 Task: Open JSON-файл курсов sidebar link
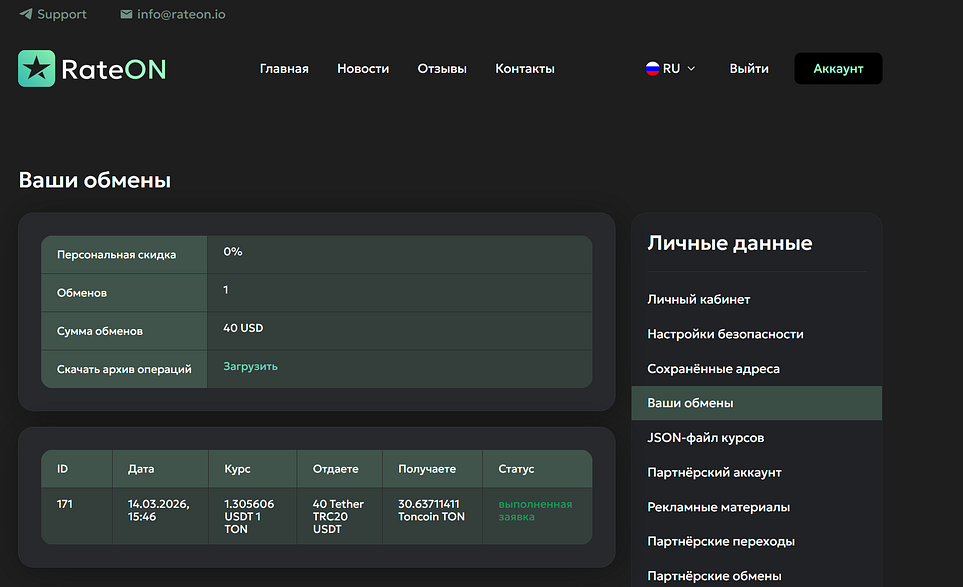pos(706,438)
